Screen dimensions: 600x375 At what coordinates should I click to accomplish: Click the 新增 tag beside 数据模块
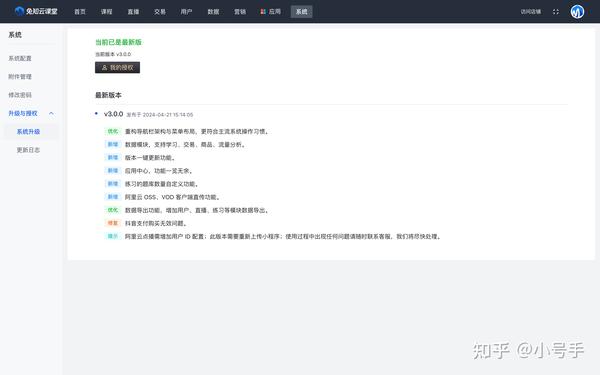[113, 144]
